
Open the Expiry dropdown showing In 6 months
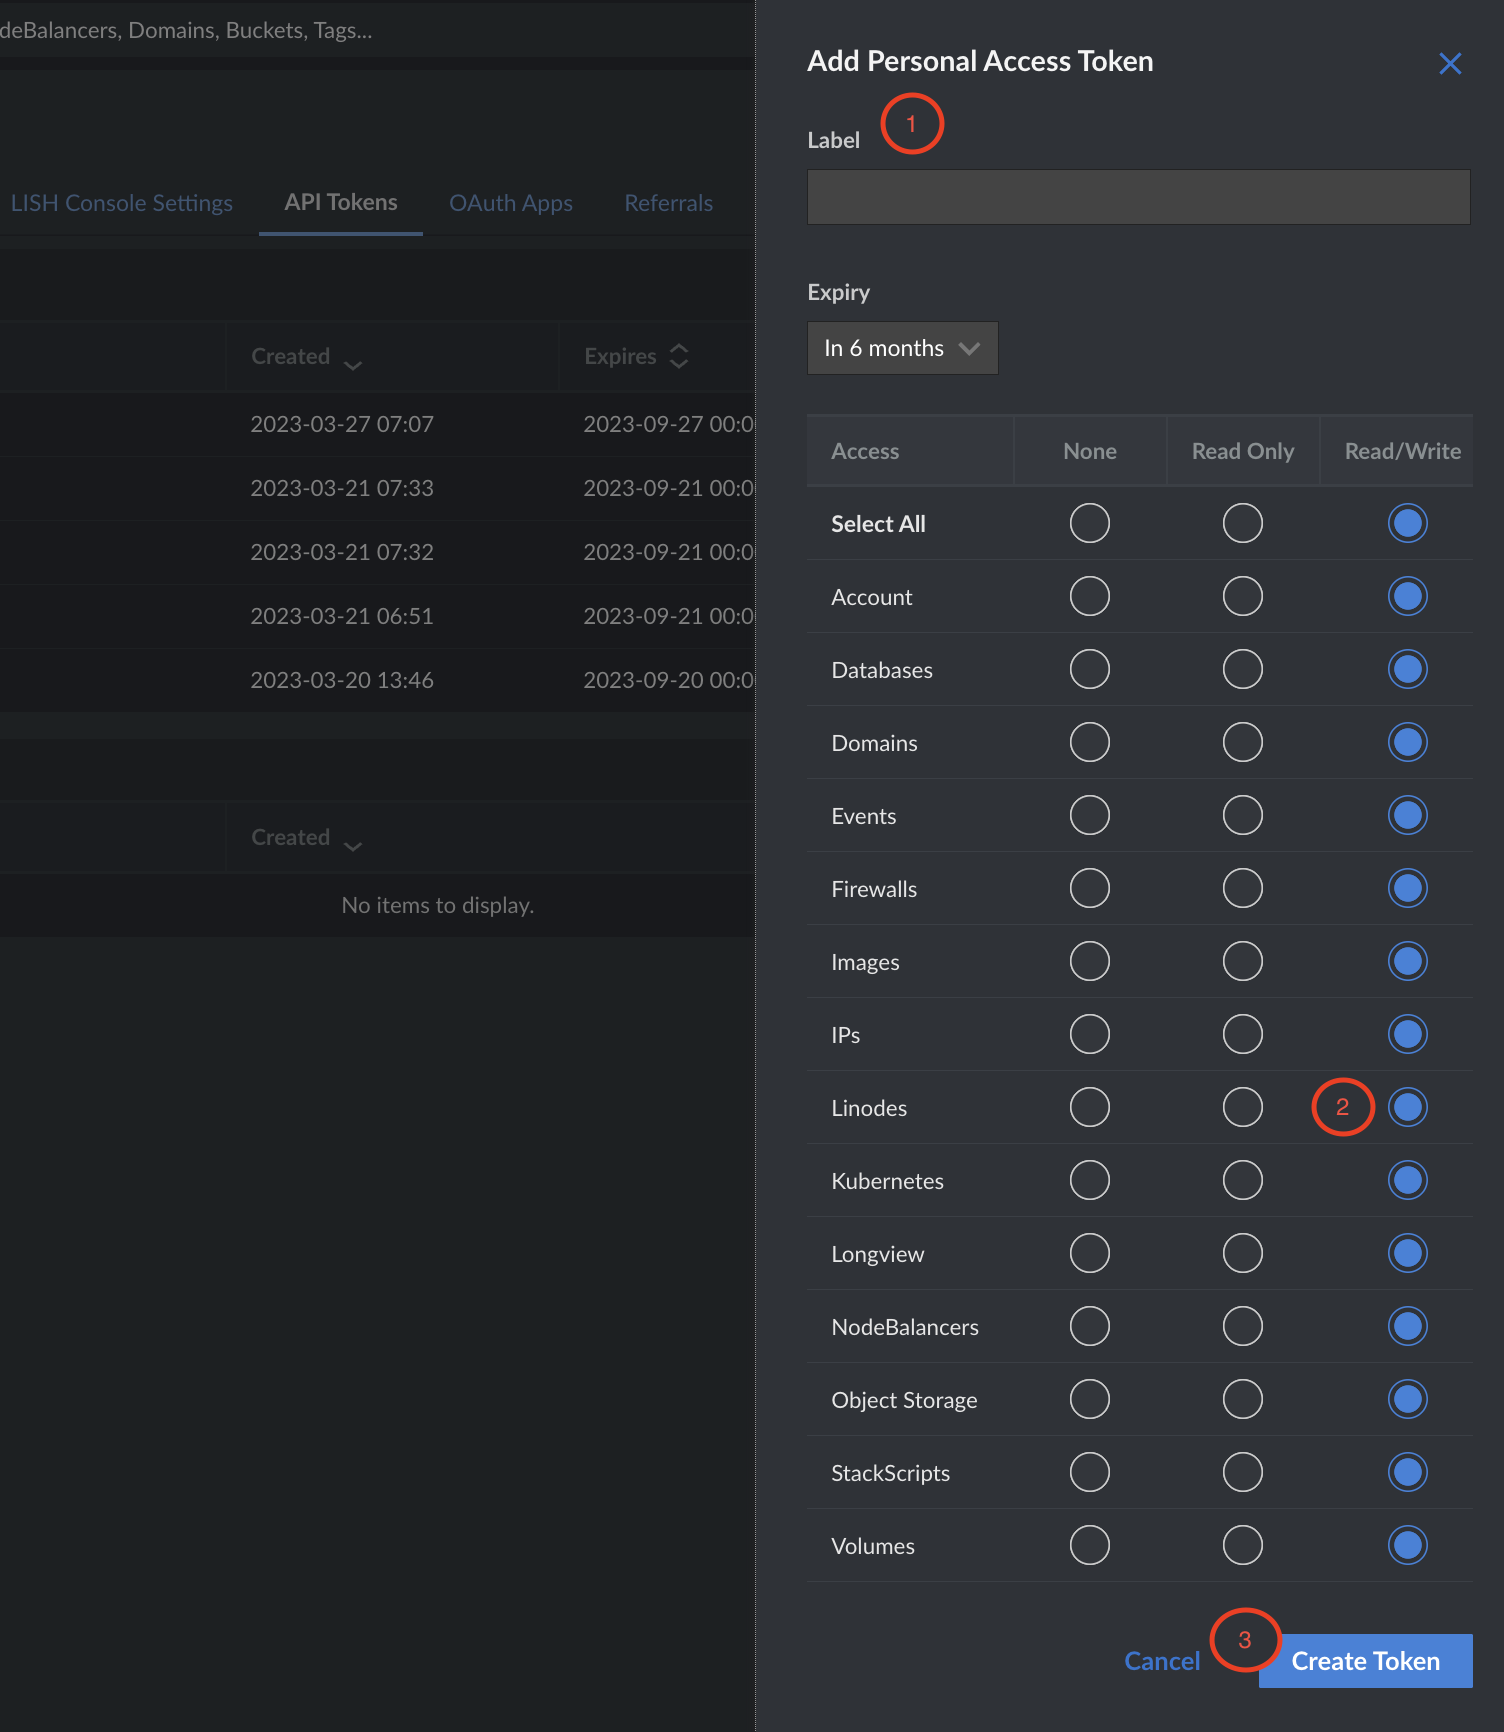(902, 348)
